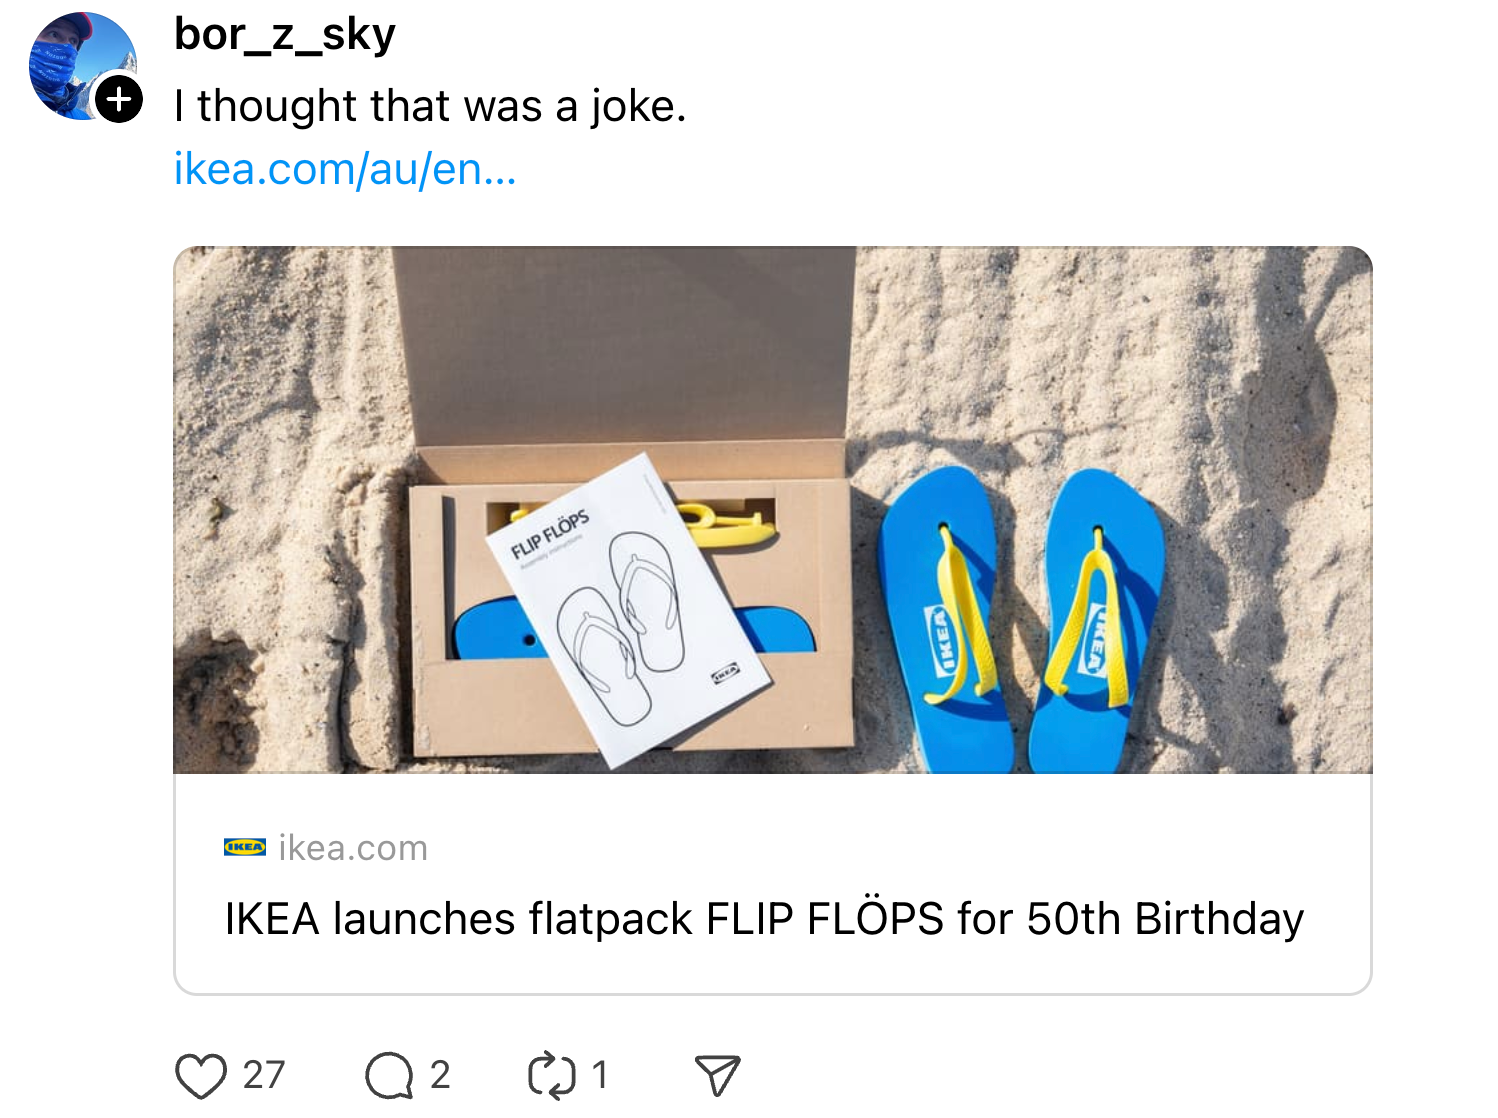Click the like count showing 27
The image size is (1498, 1118).
(x=264, y=1076)
